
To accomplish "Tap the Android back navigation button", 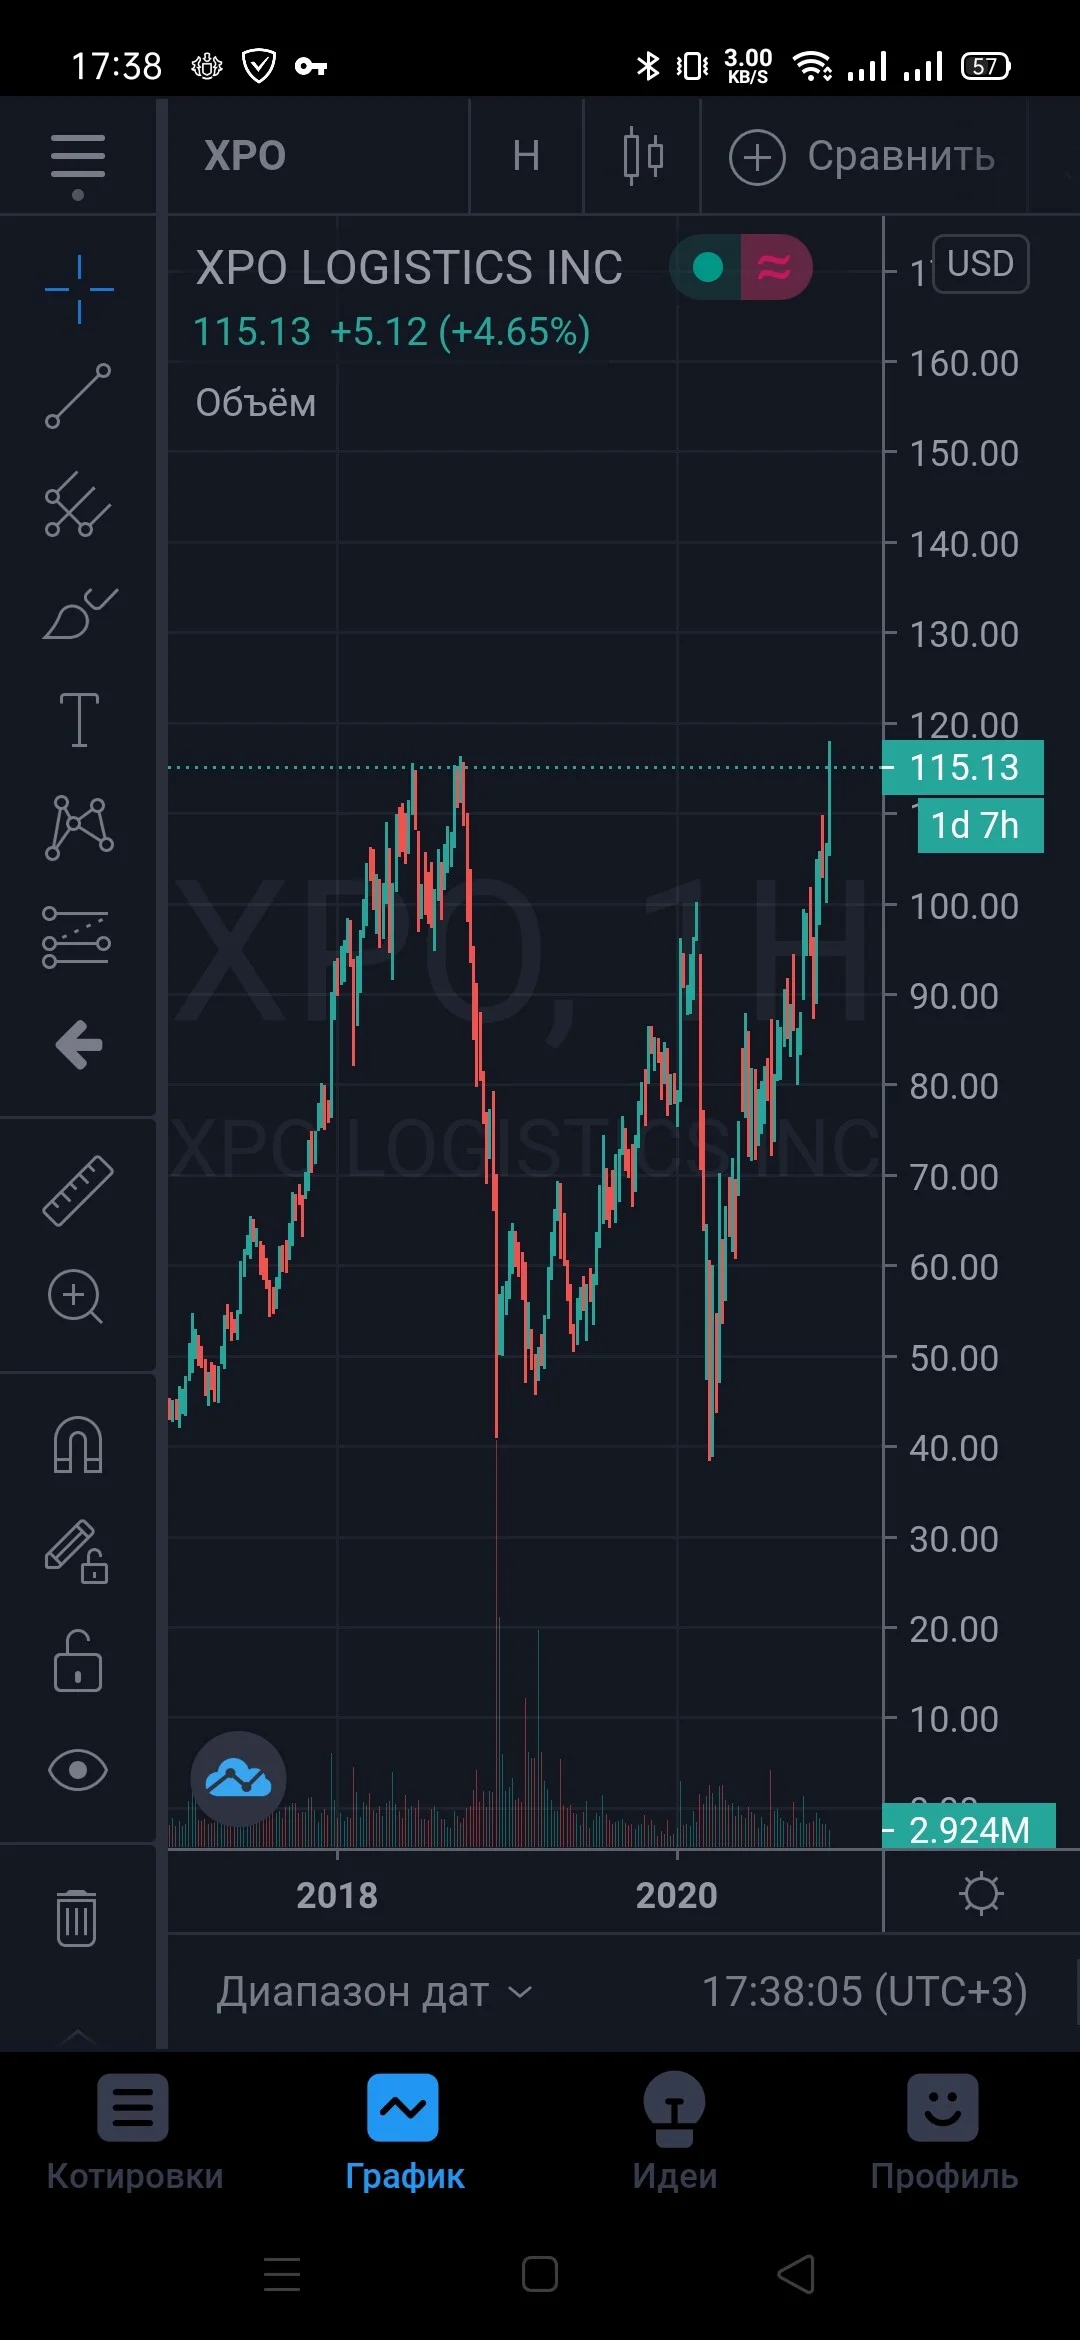I will [796, 2274].
